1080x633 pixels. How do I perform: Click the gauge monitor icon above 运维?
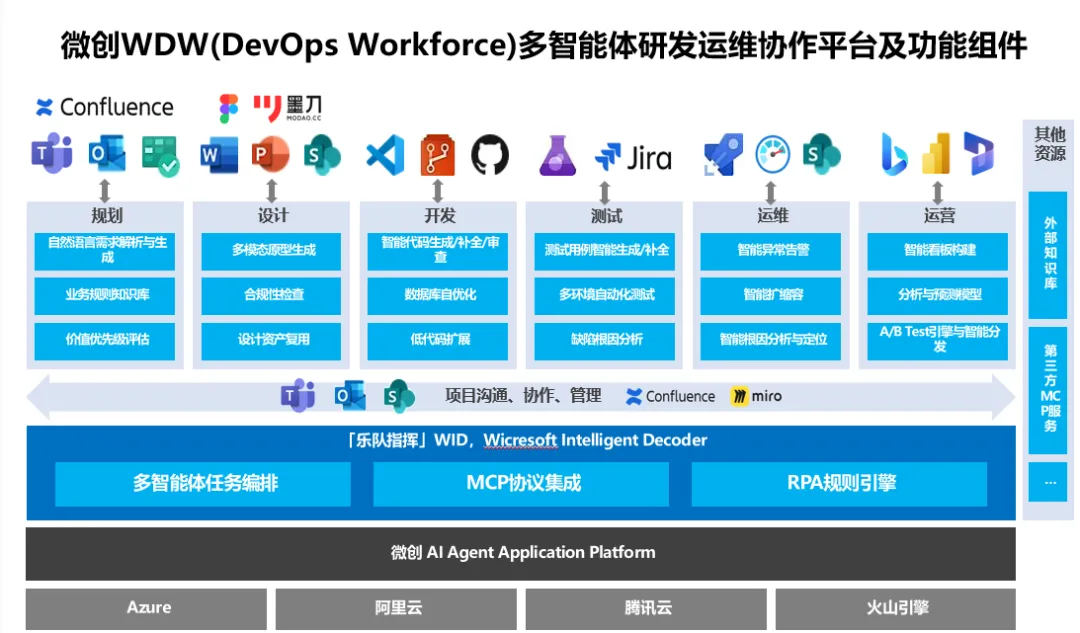773,154
